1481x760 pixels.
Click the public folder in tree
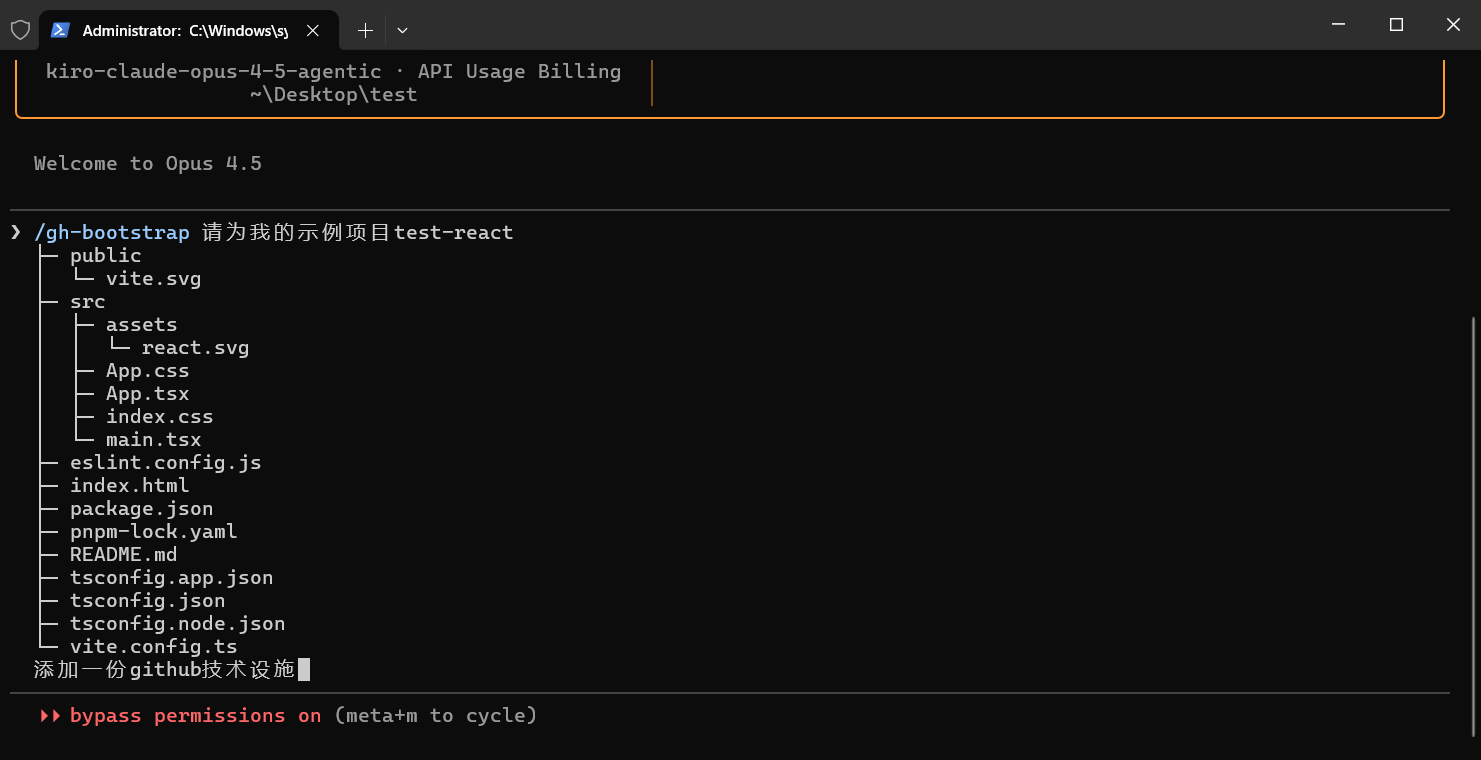[105, 256]
